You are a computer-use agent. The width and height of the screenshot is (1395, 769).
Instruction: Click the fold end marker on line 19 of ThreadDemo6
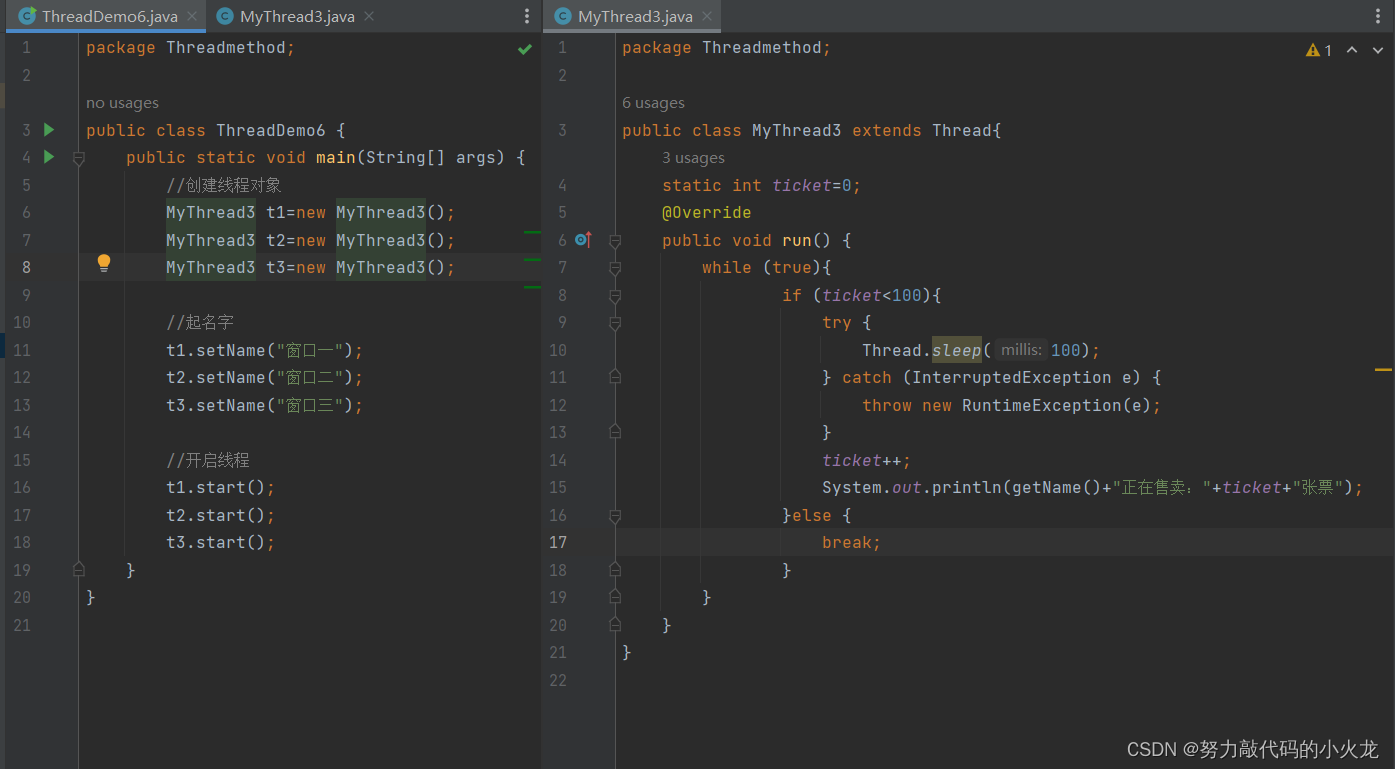[79, 569]
